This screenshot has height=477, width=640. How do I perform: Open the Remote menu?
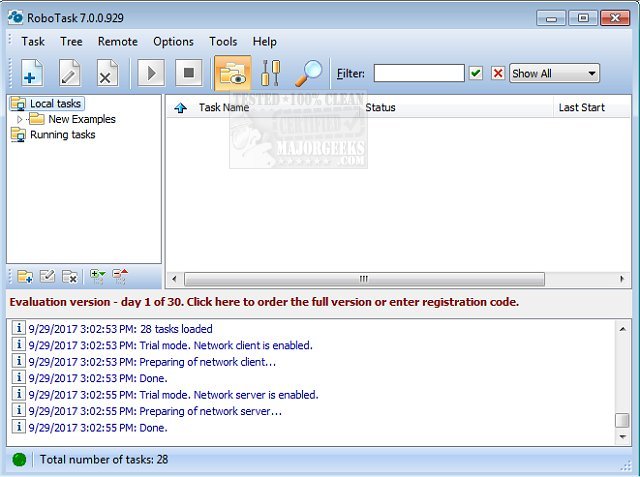point(118,41)
